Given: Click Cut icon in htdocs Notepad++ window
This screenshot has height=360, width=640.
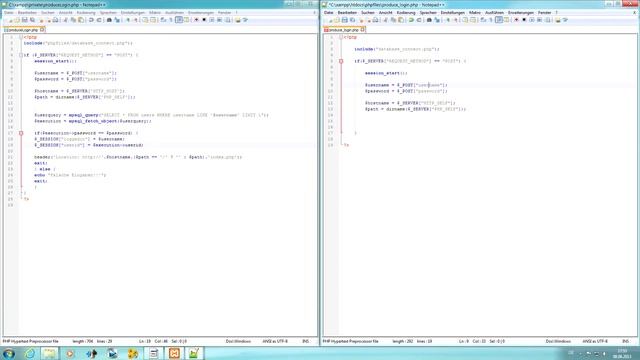Looking at the screenshot, I should coord(385,20).
